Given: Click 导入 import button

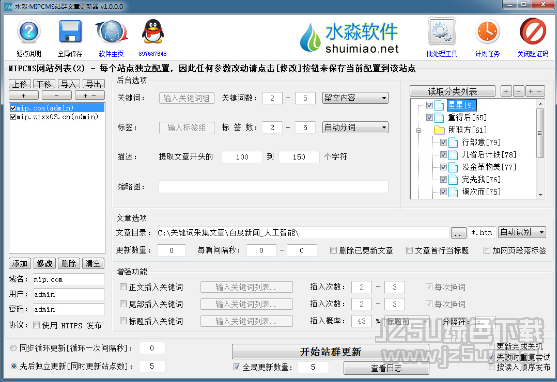Looking at the screenshot, I should coord(69,84).
